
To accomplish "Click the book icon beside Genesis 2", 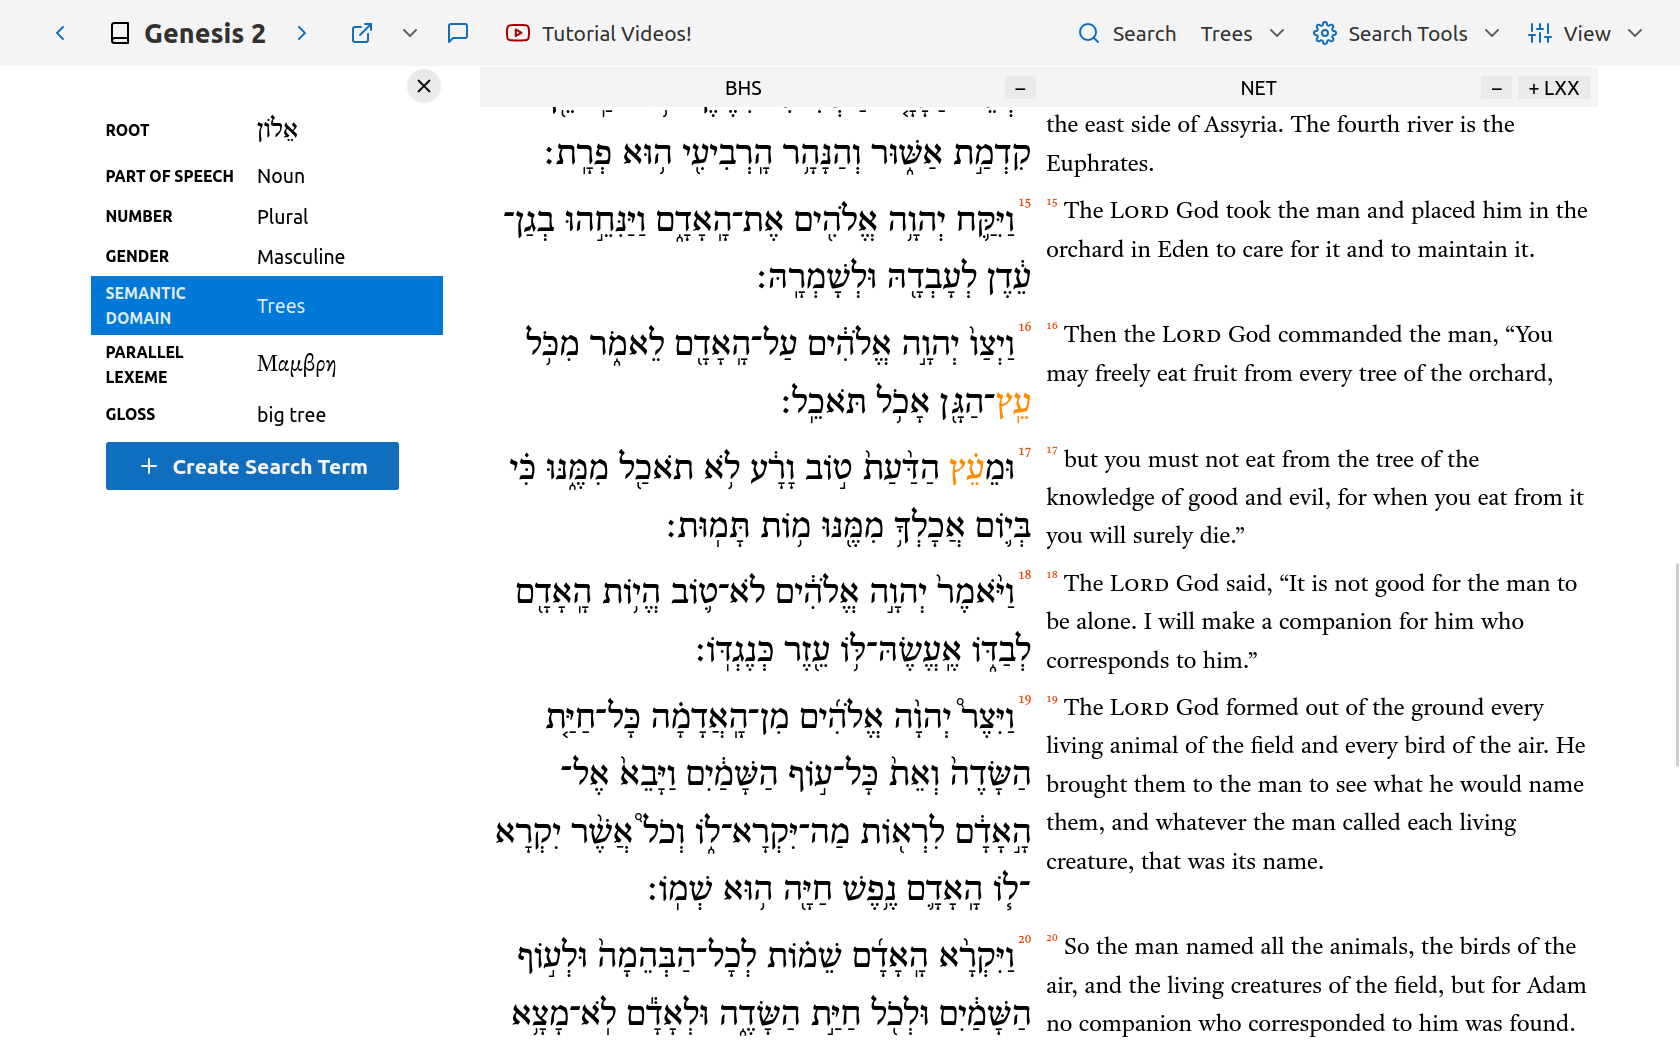I will [120, 33].
